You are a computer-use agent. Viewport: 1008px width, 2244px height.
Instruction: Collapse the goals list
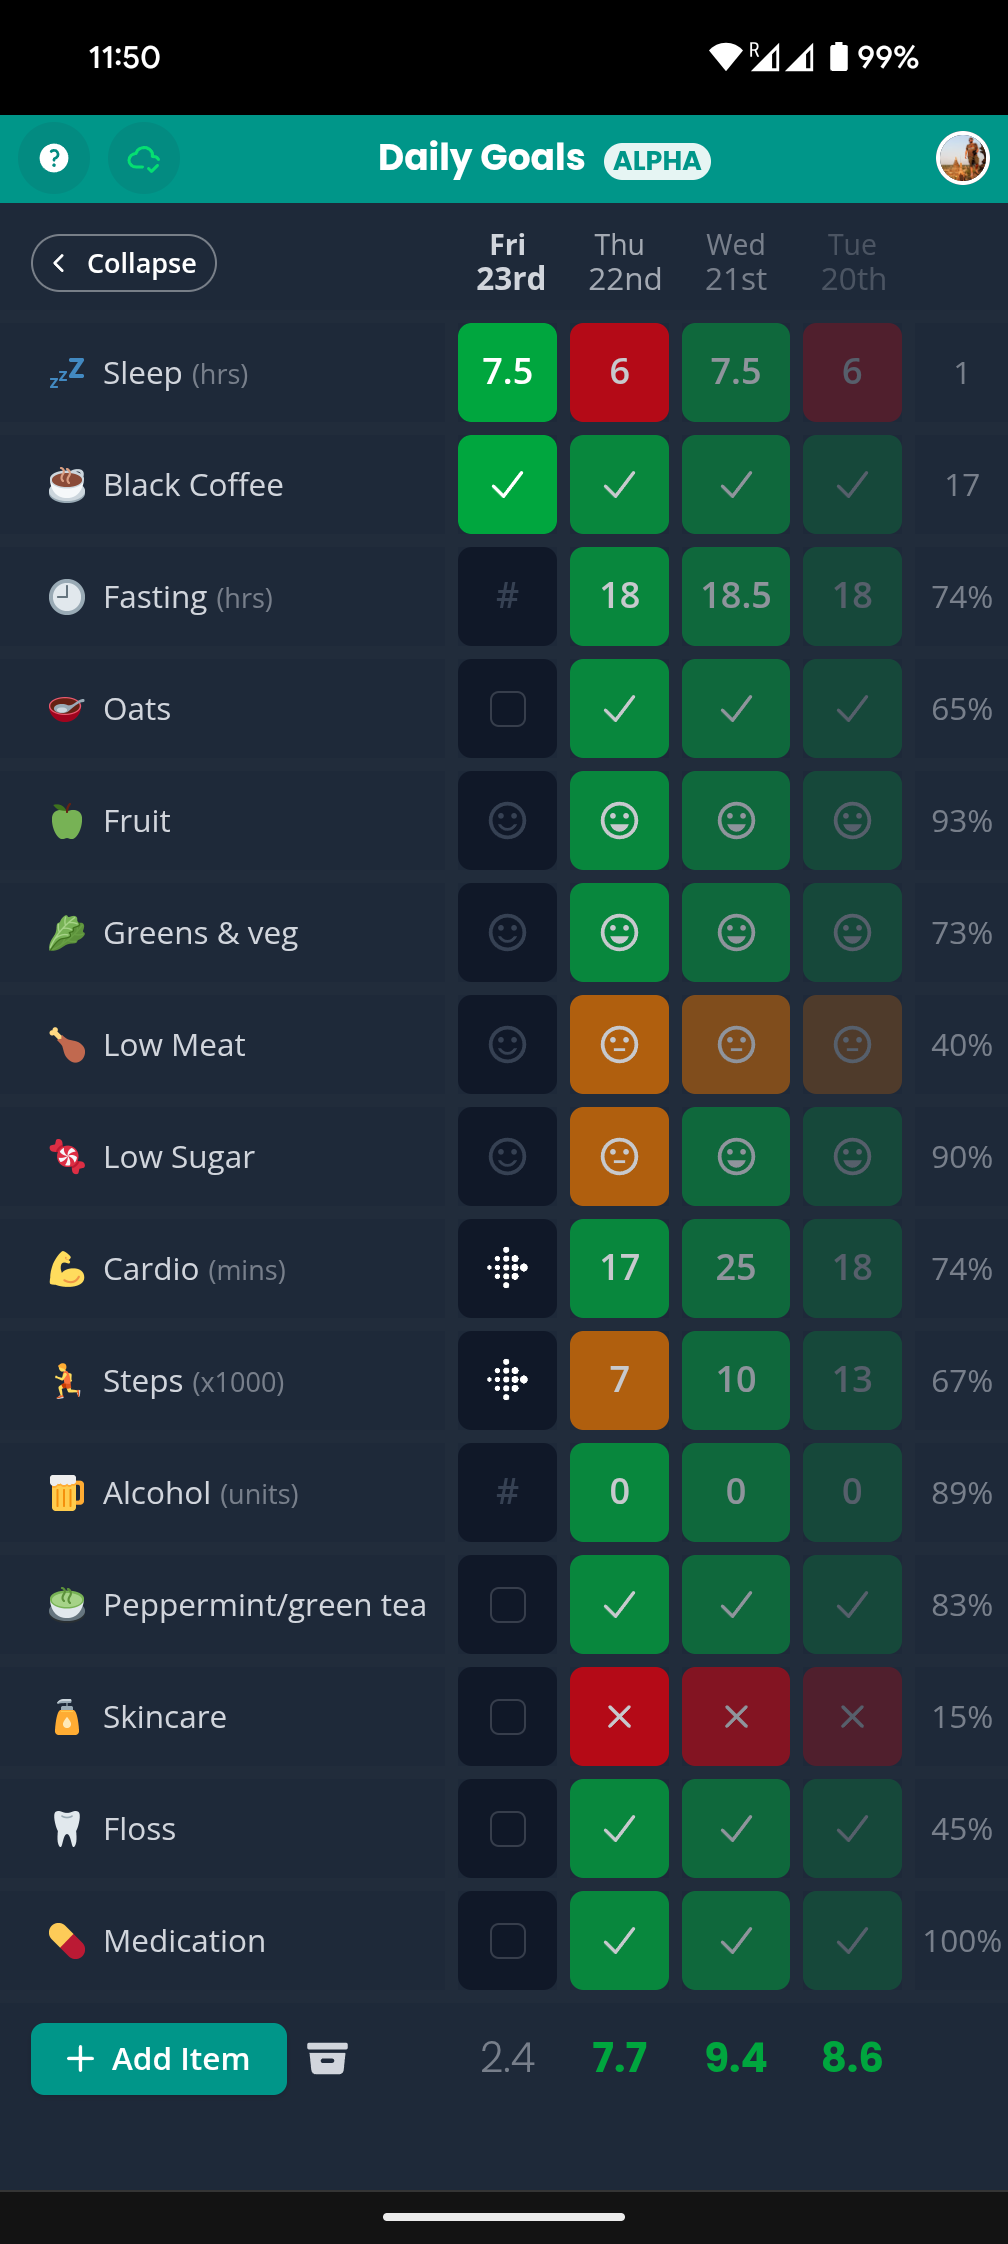(123, 262)
